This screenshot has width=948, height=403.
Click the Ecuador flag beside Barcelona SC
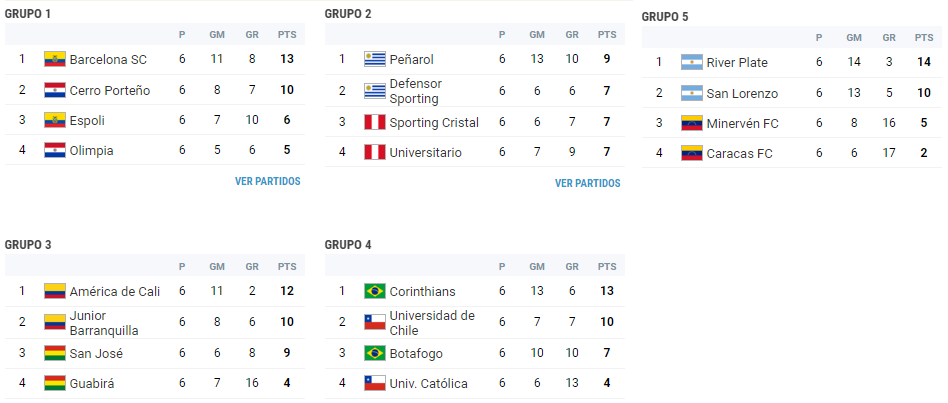click(54, 59)
